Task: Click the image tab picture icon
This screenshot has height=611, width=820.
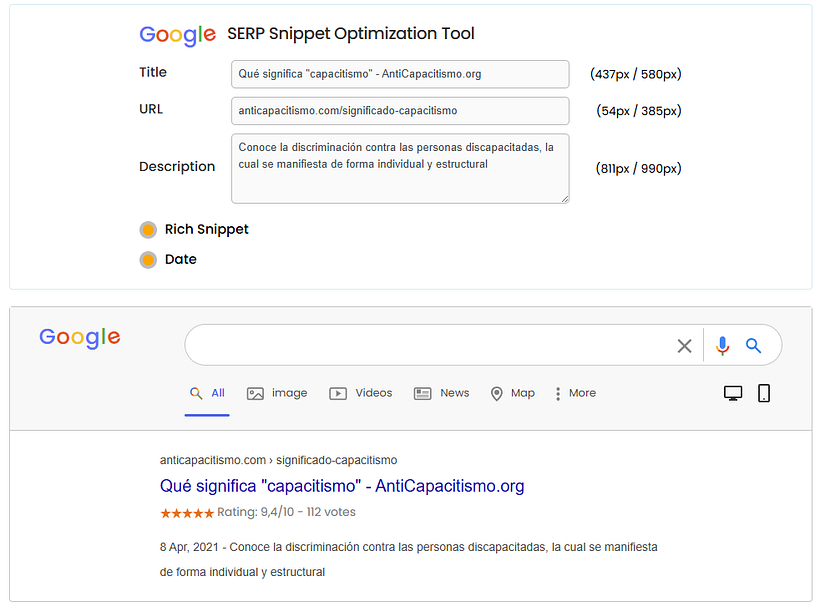Action: tap(255, 393)
